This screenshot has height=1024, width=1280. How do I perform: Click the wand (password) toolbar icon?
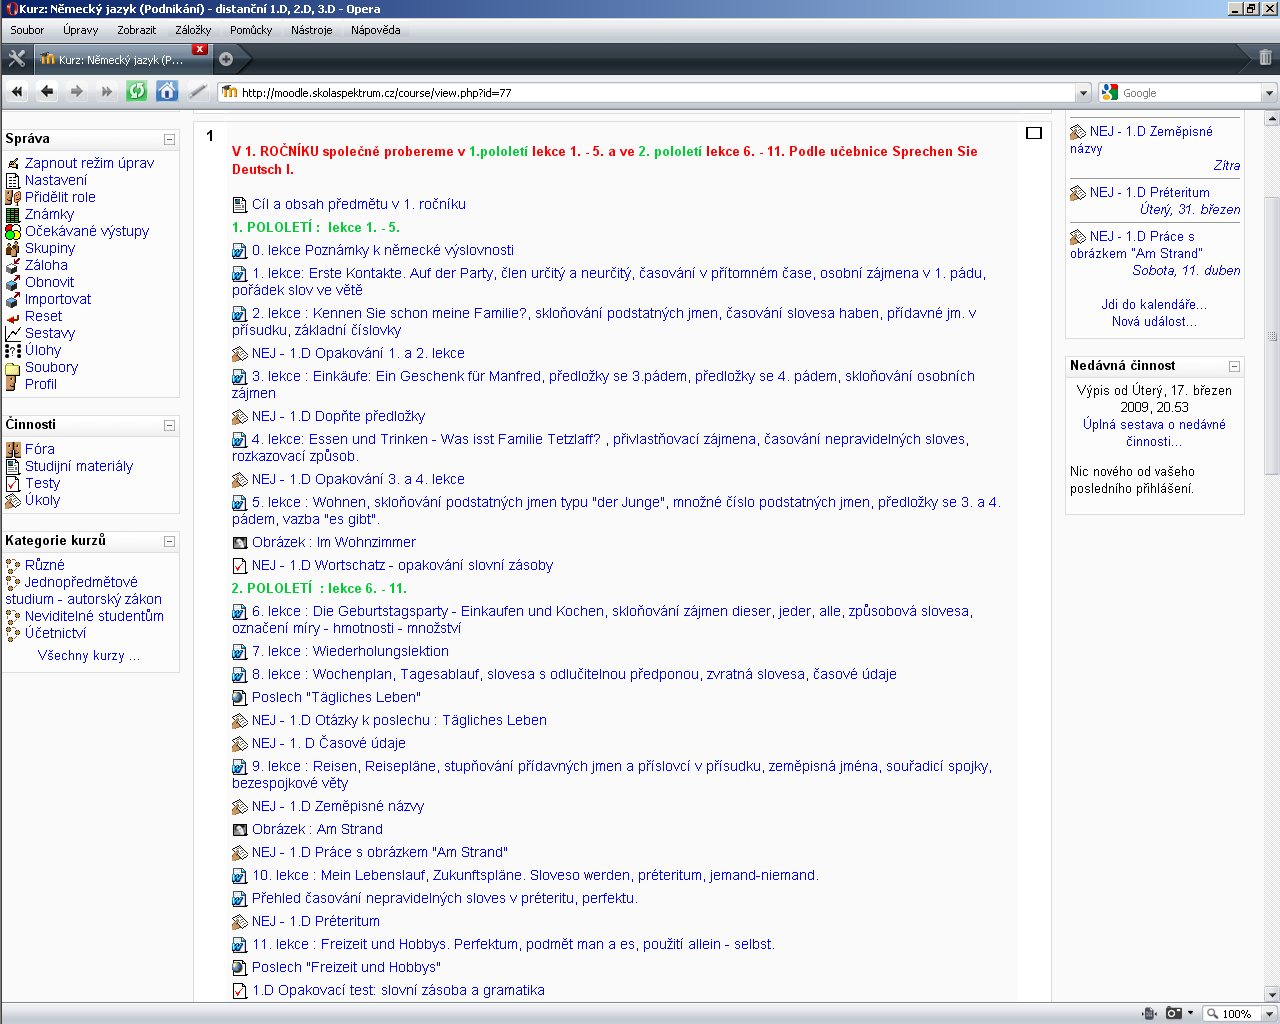click(197, 92)
